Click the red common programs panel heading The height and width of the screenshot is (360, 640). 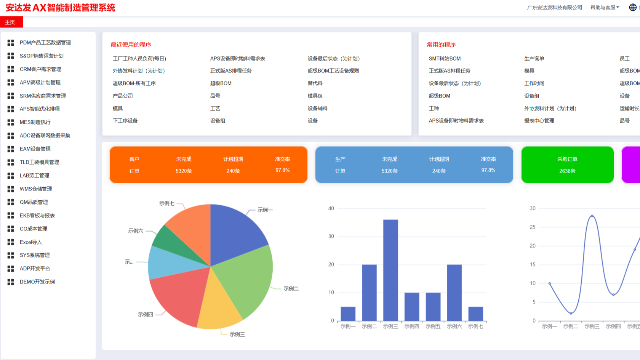(441, 44)
